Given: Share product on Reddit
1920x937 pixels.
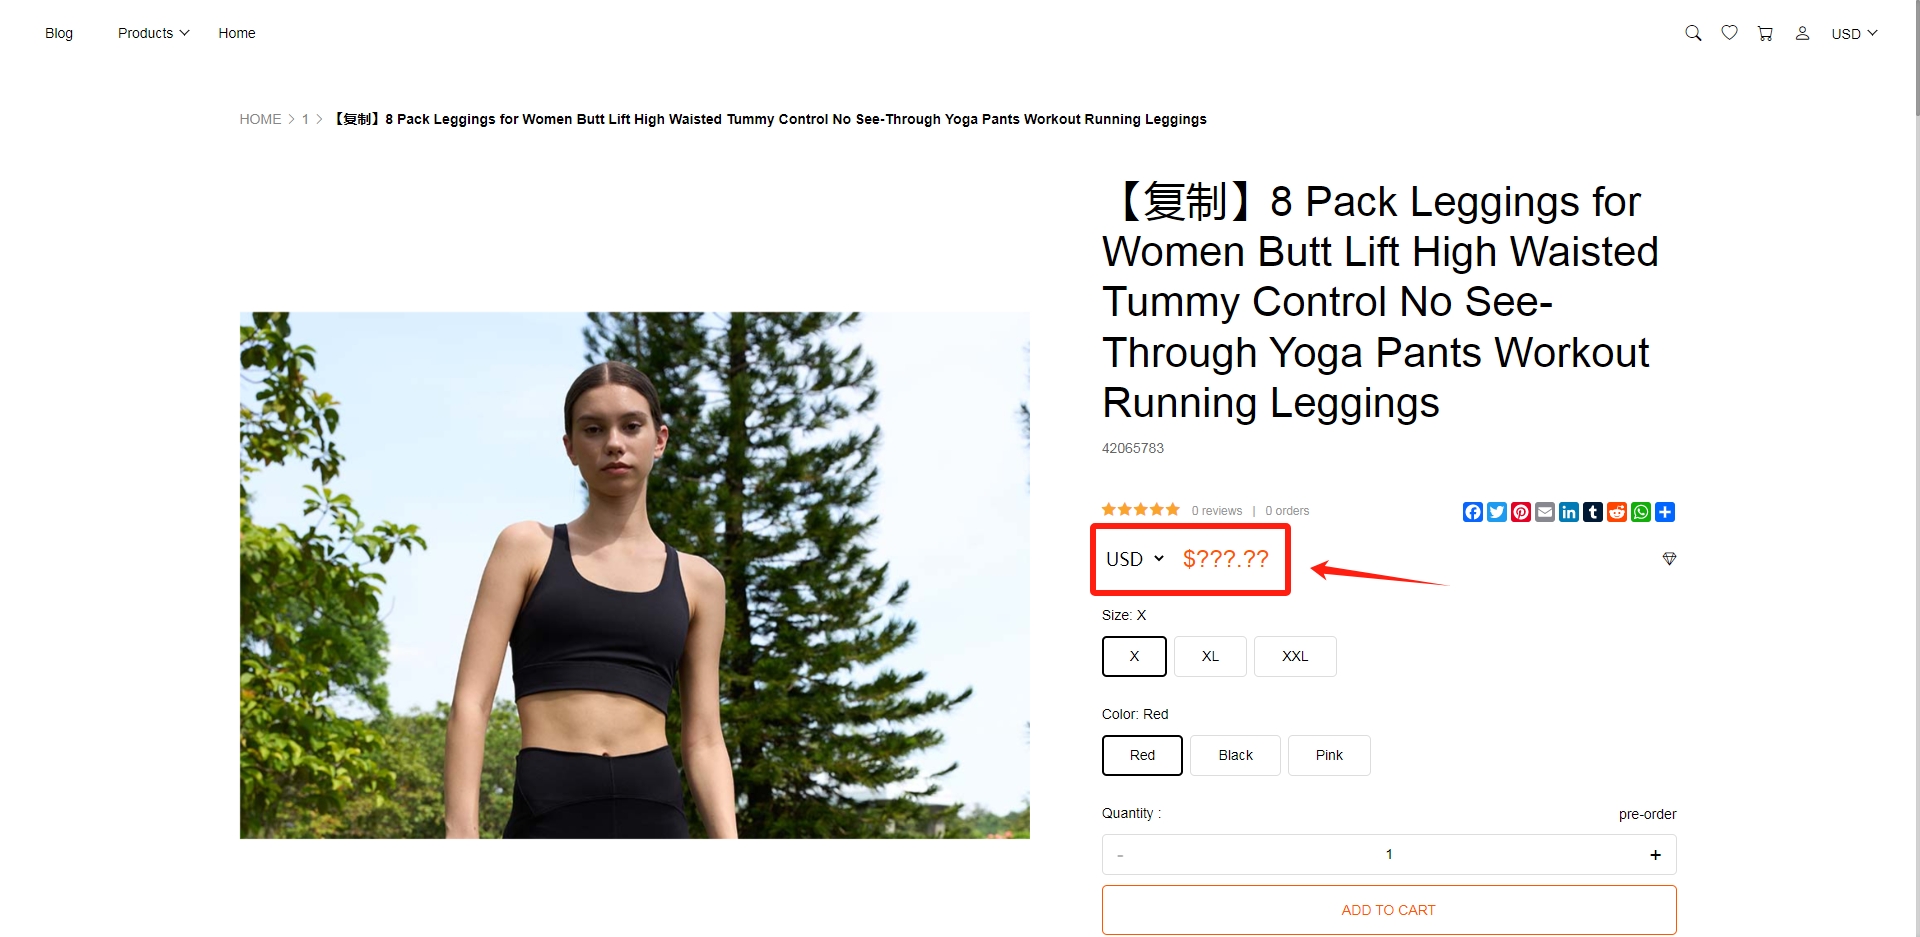Looking at the screenshot, I should [1617, 512].
